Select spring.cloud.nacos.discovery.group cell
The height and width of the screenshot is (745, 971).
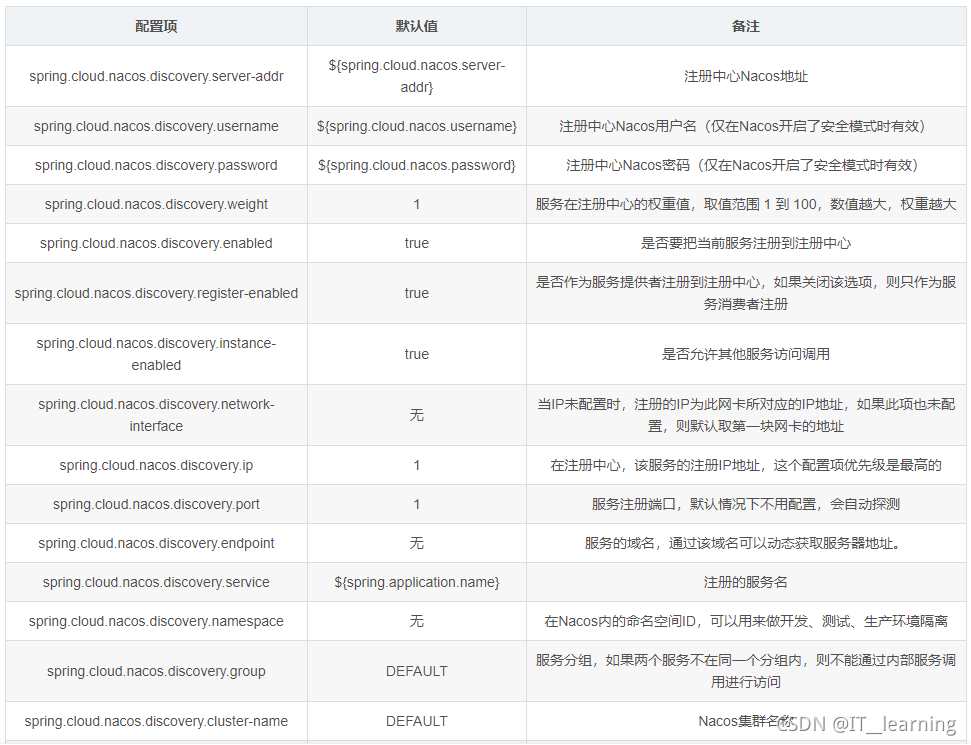coord(156,671)
